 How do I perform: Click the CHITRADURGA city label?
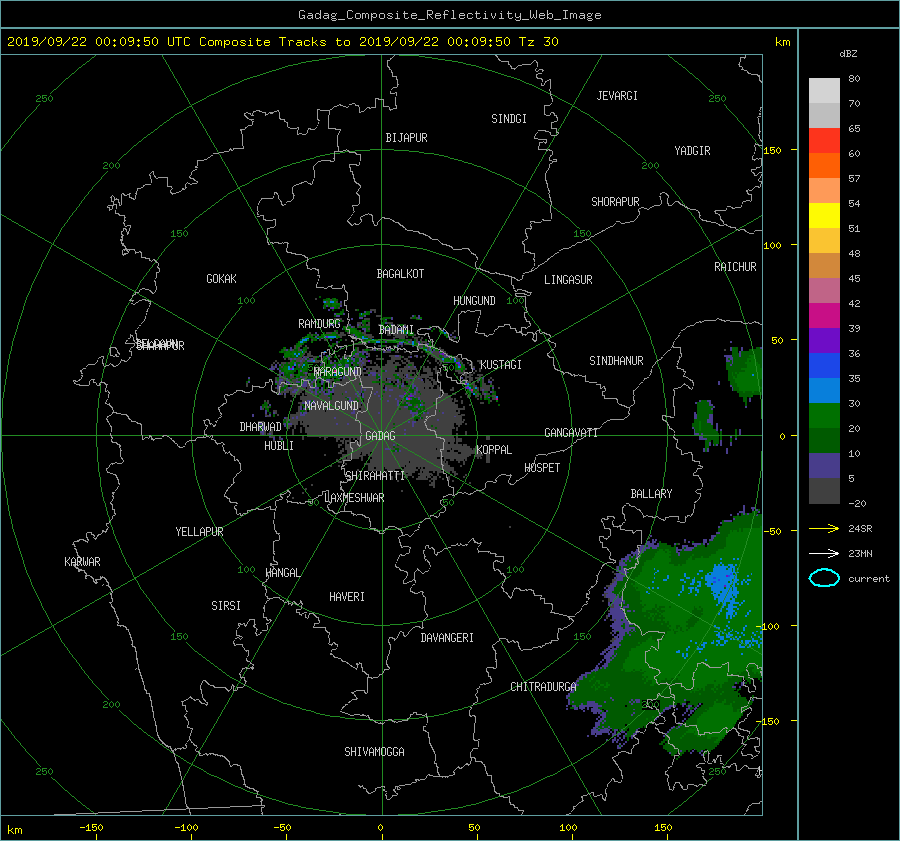coord(543,687)
